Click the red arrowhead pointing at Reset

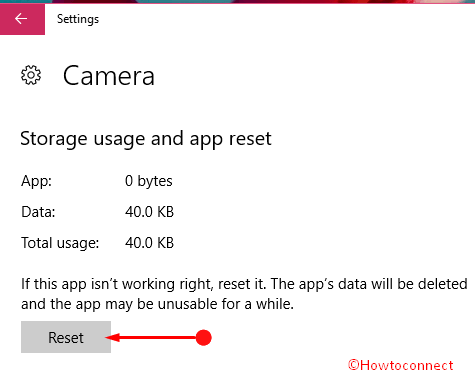point(113,338)
